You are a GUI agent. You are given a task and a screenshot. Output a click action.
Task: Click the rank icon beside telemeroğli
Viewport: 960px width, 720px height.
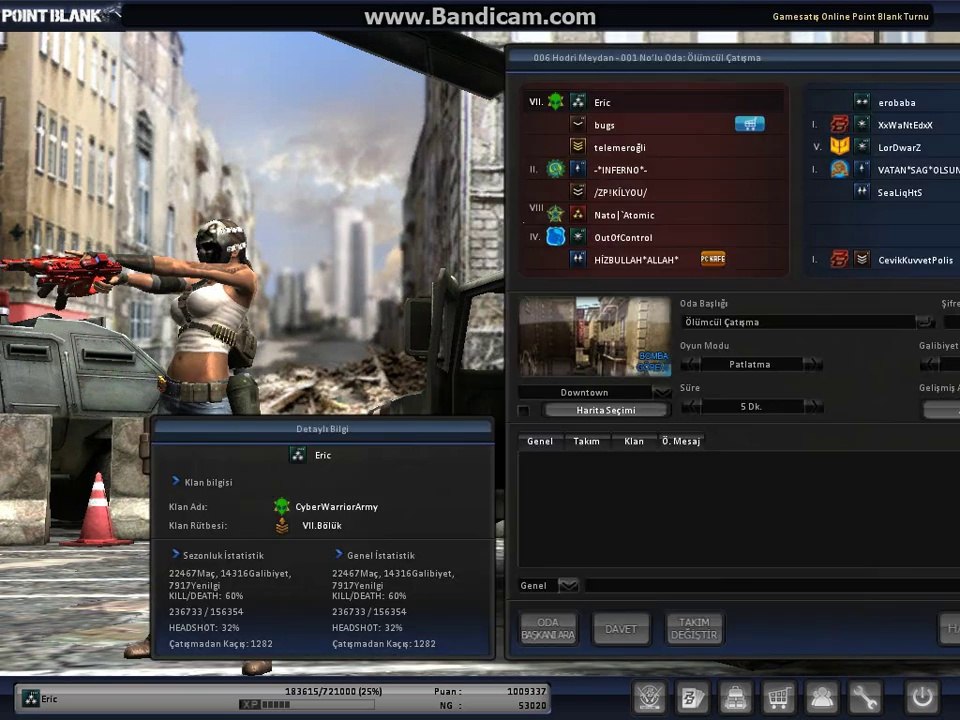click(577, 146)
